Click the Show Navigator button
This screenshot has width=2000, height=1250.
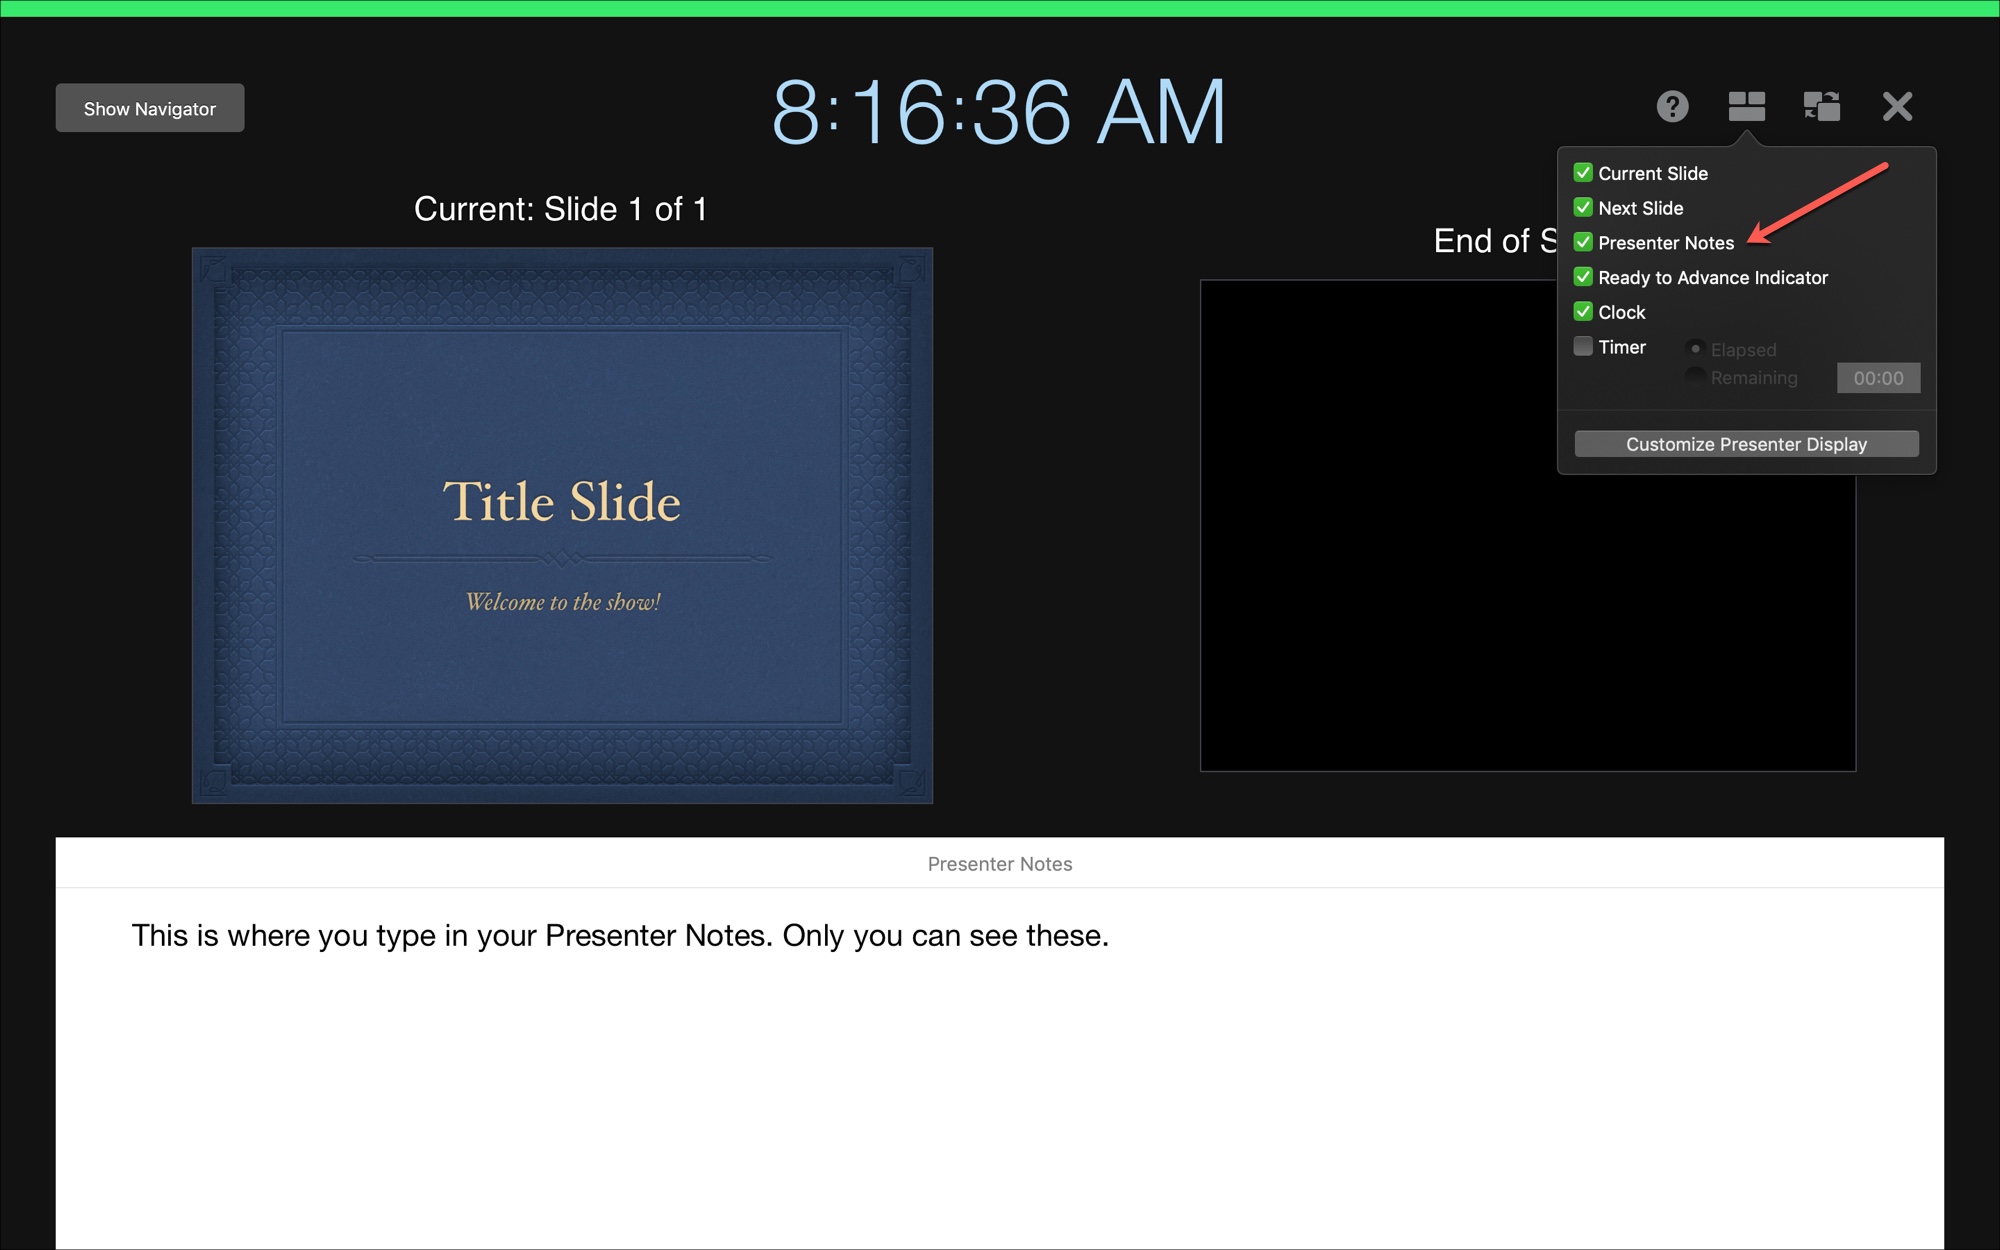click(150, 109)
